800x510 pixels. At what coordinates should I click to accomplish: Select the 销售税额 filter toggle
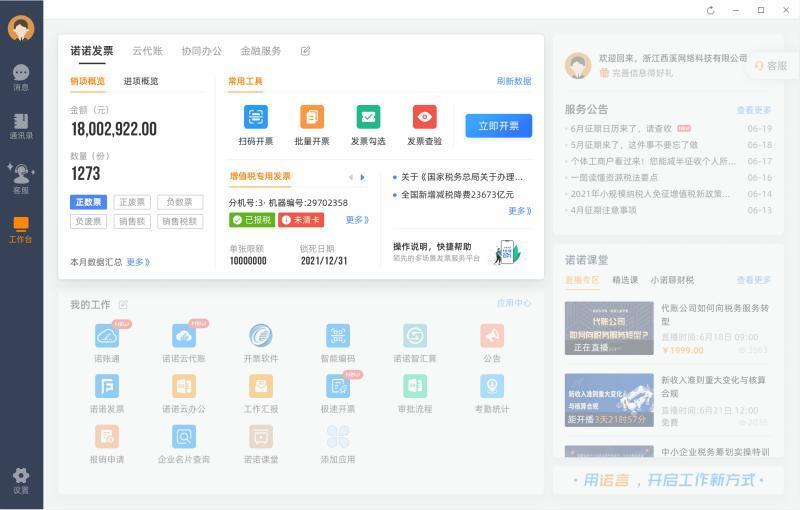coord(180,221)
